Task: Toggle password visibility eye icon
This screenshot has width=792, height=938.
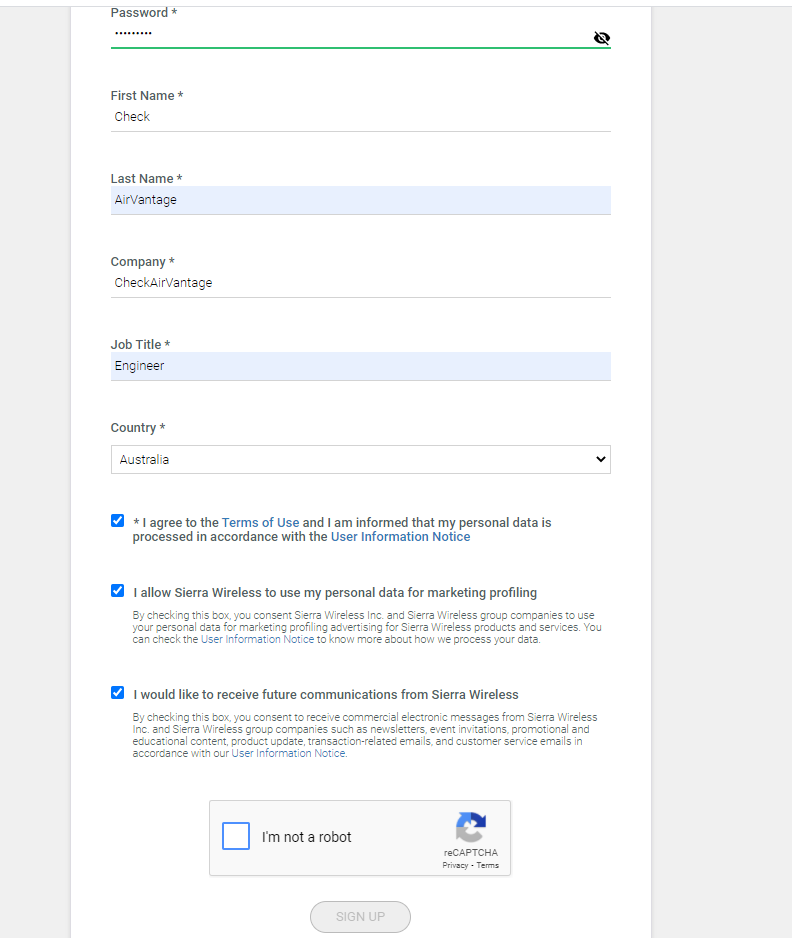Action: click(601, 38)
